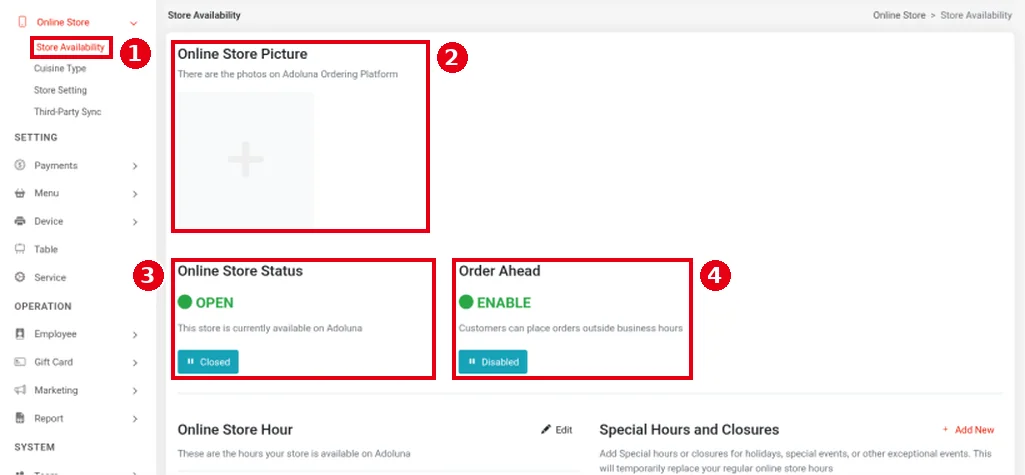This screenshot has height=475, width=1025.
Task: Click the green OPEN status text
Action: tap(214, 303)
